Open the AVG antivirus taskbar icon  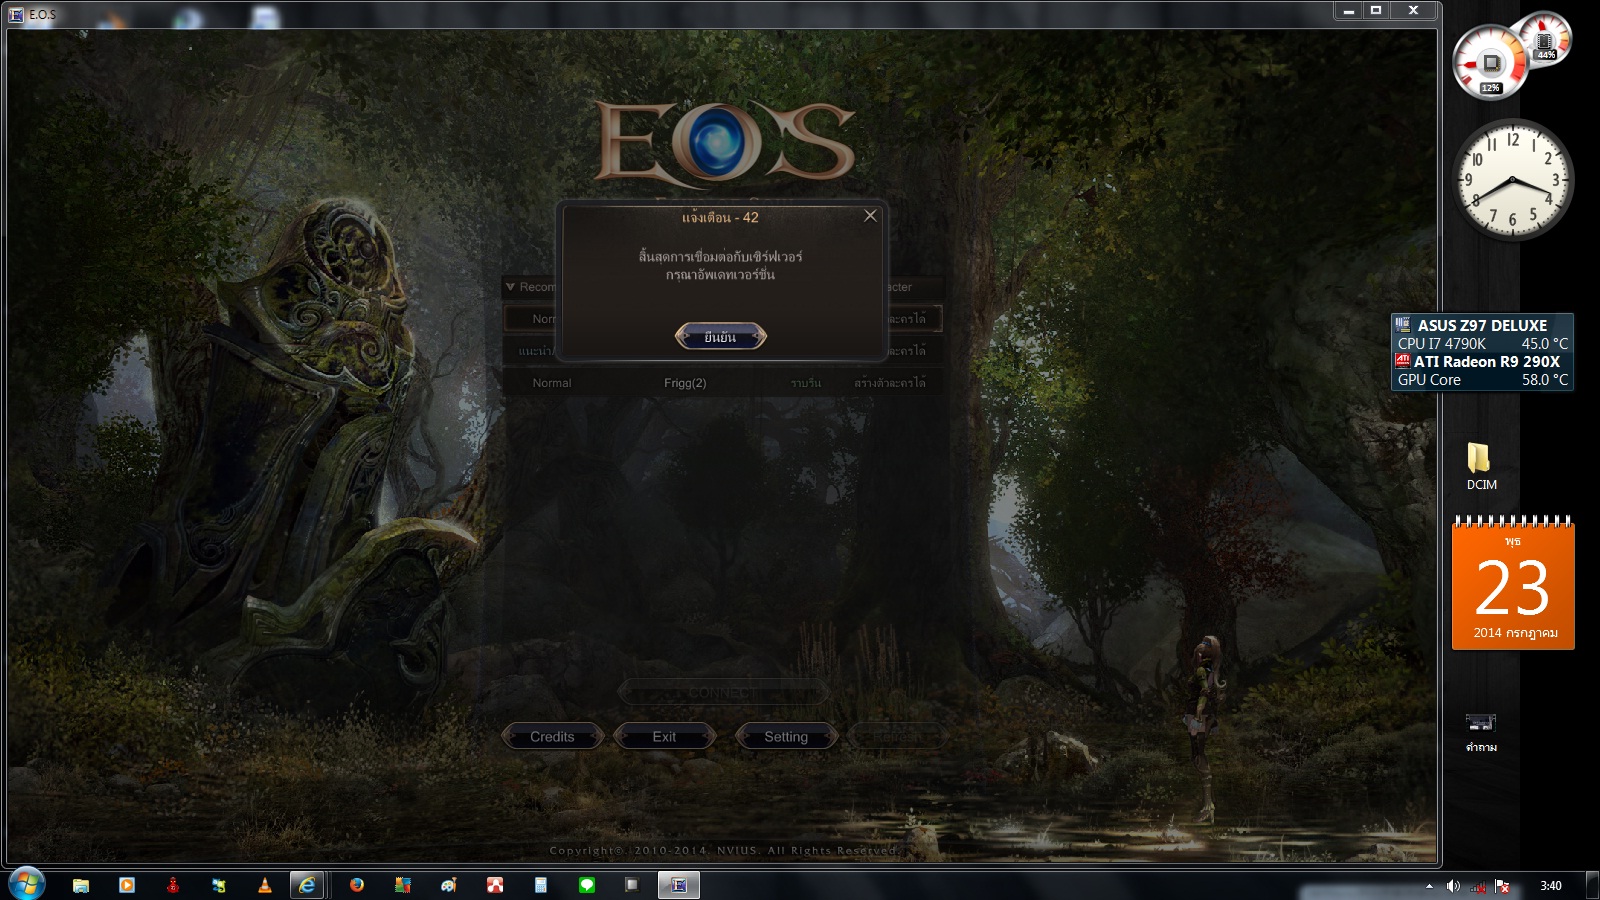coord(403,885)
